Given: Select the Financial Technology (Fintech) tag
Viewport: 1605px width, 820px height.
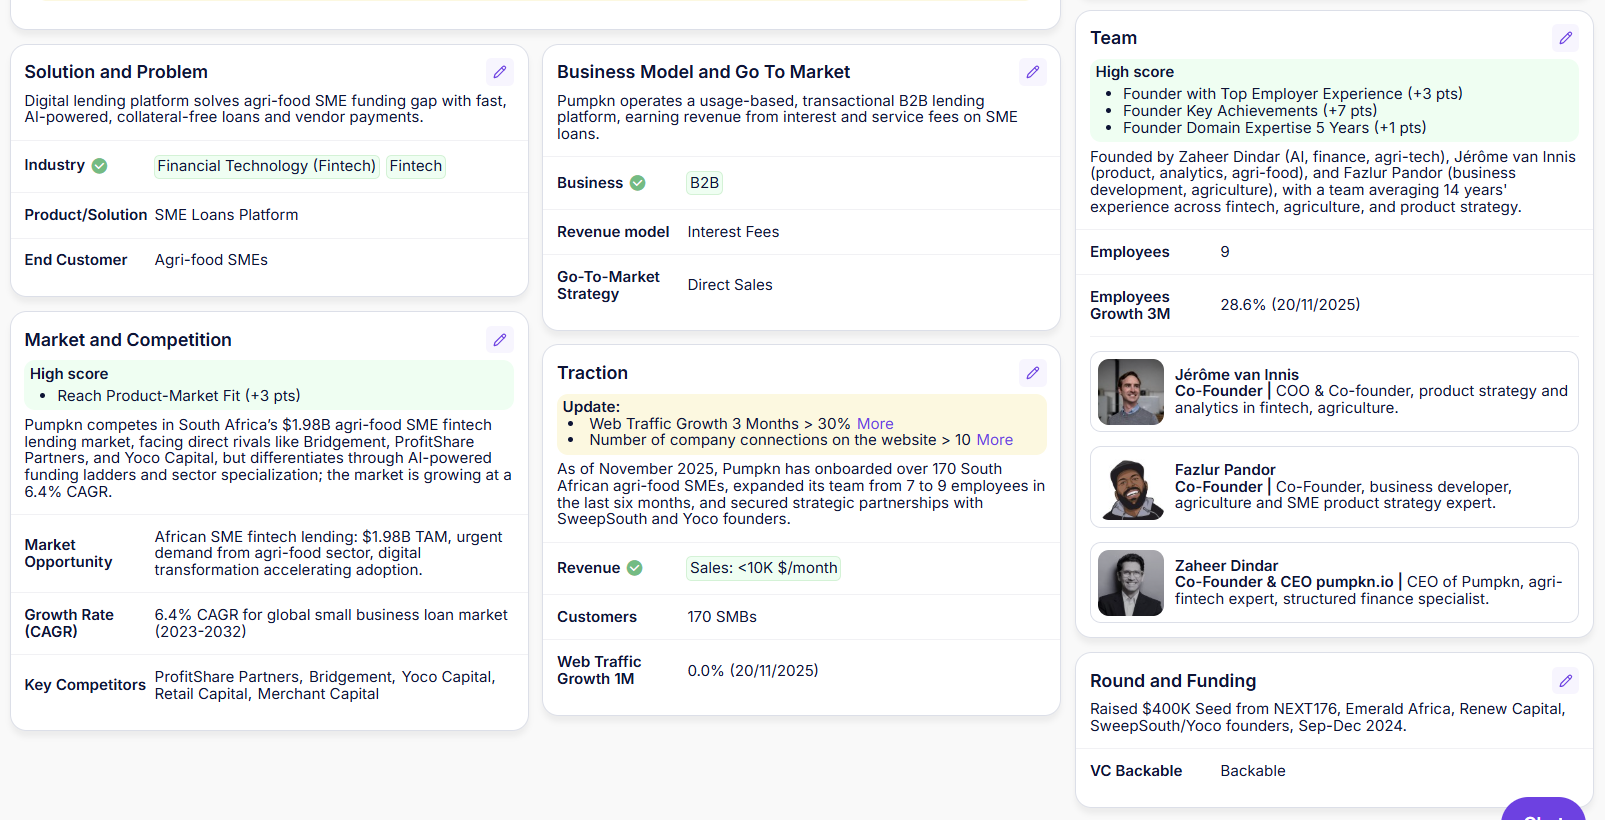Looking at the screenshot, I should tap(266, 166).
